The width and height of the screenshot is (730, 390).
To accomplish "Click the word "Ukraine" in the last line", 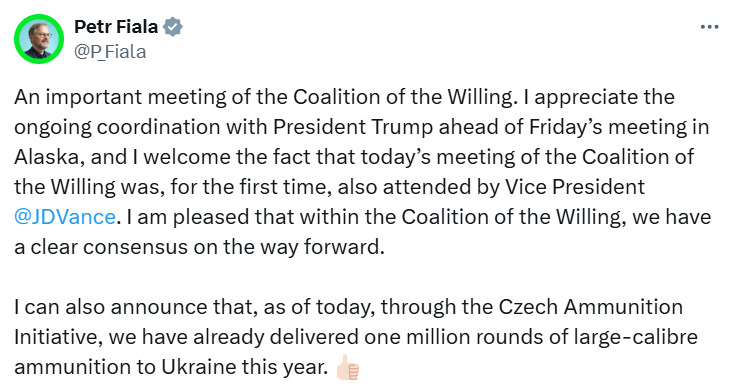I will pos(199,367).
